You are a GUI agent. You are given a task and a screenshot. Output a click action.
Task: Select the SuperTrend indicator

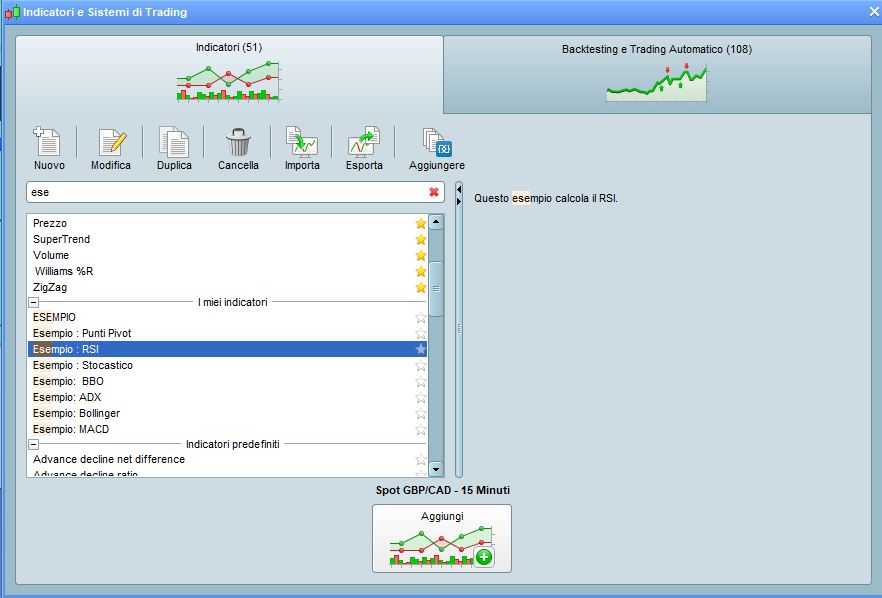[x=227, y=239]
